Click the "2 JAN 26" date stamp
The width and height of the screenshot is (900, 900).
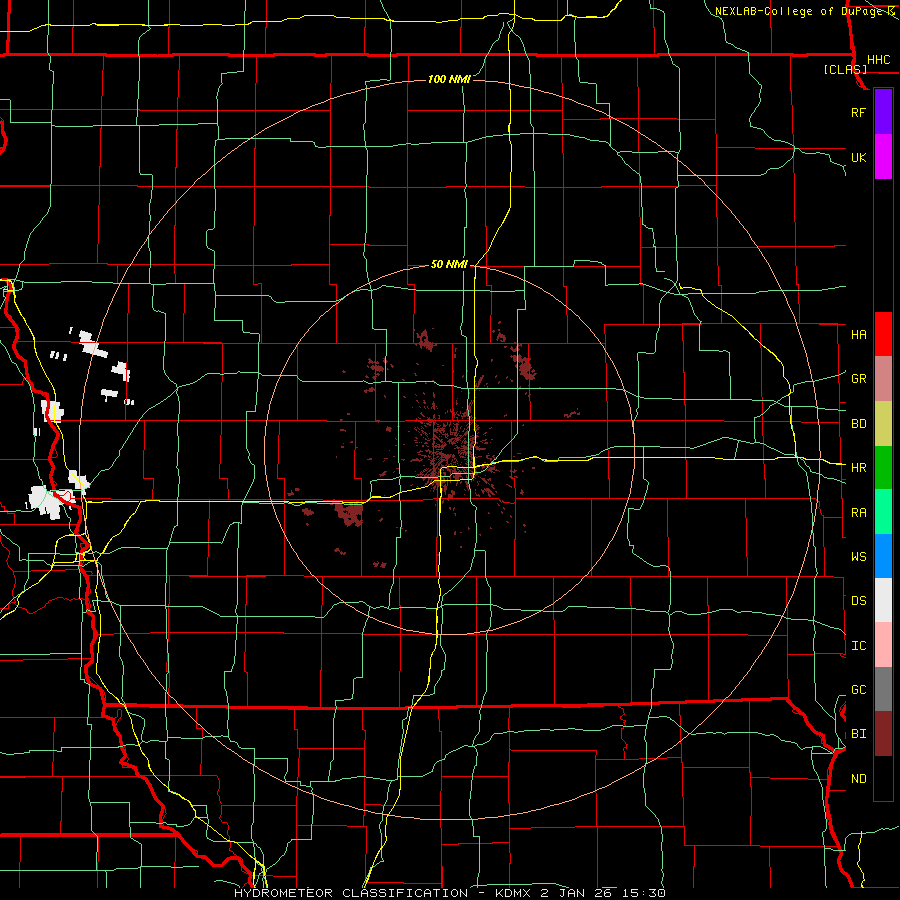[x=577, y=893]
